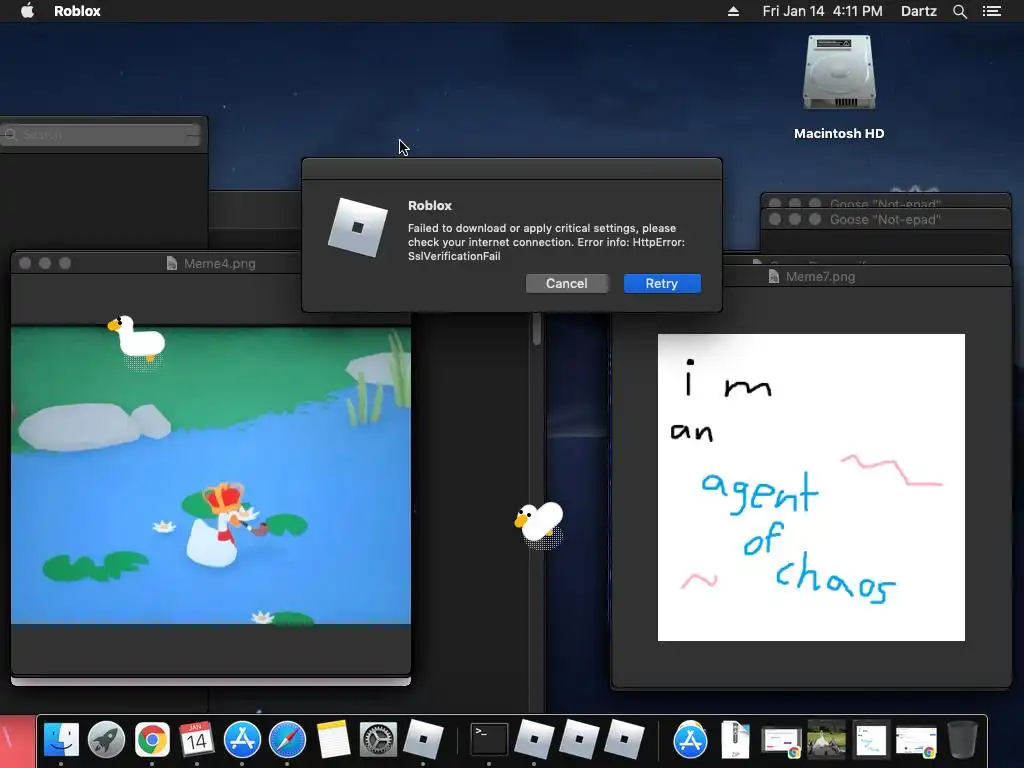Click Roblox icon beside System Preferences

(x=423, y=740)
